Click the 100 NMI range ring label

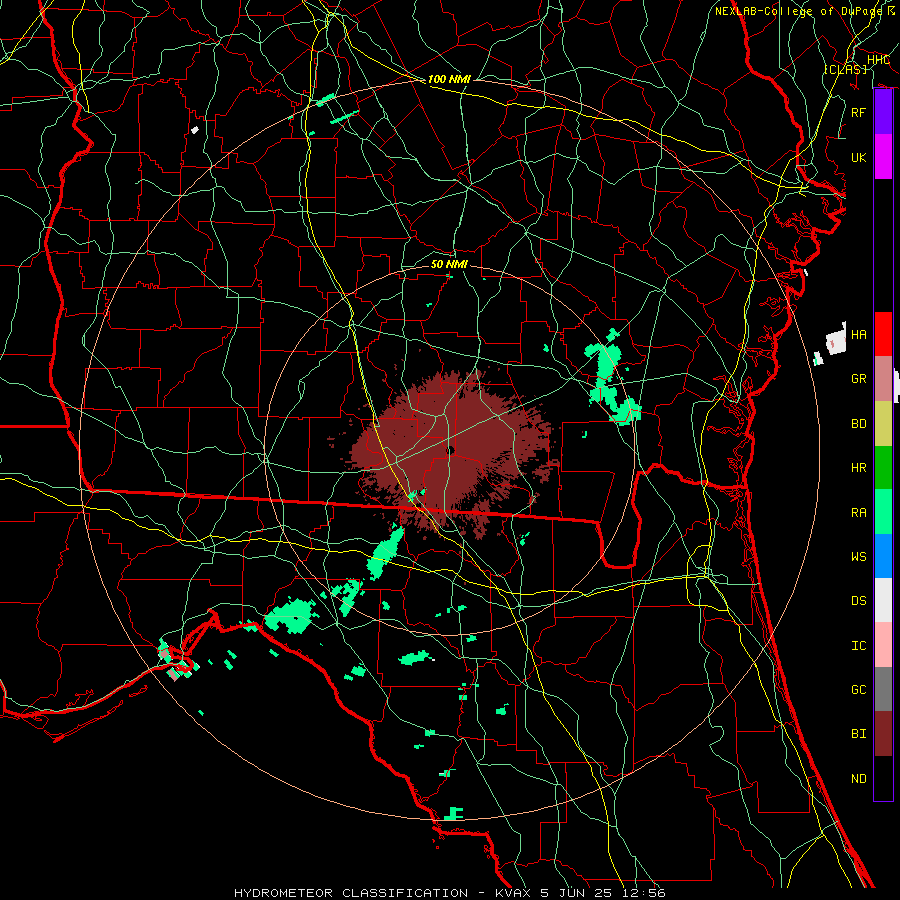(x=449, y=79)
